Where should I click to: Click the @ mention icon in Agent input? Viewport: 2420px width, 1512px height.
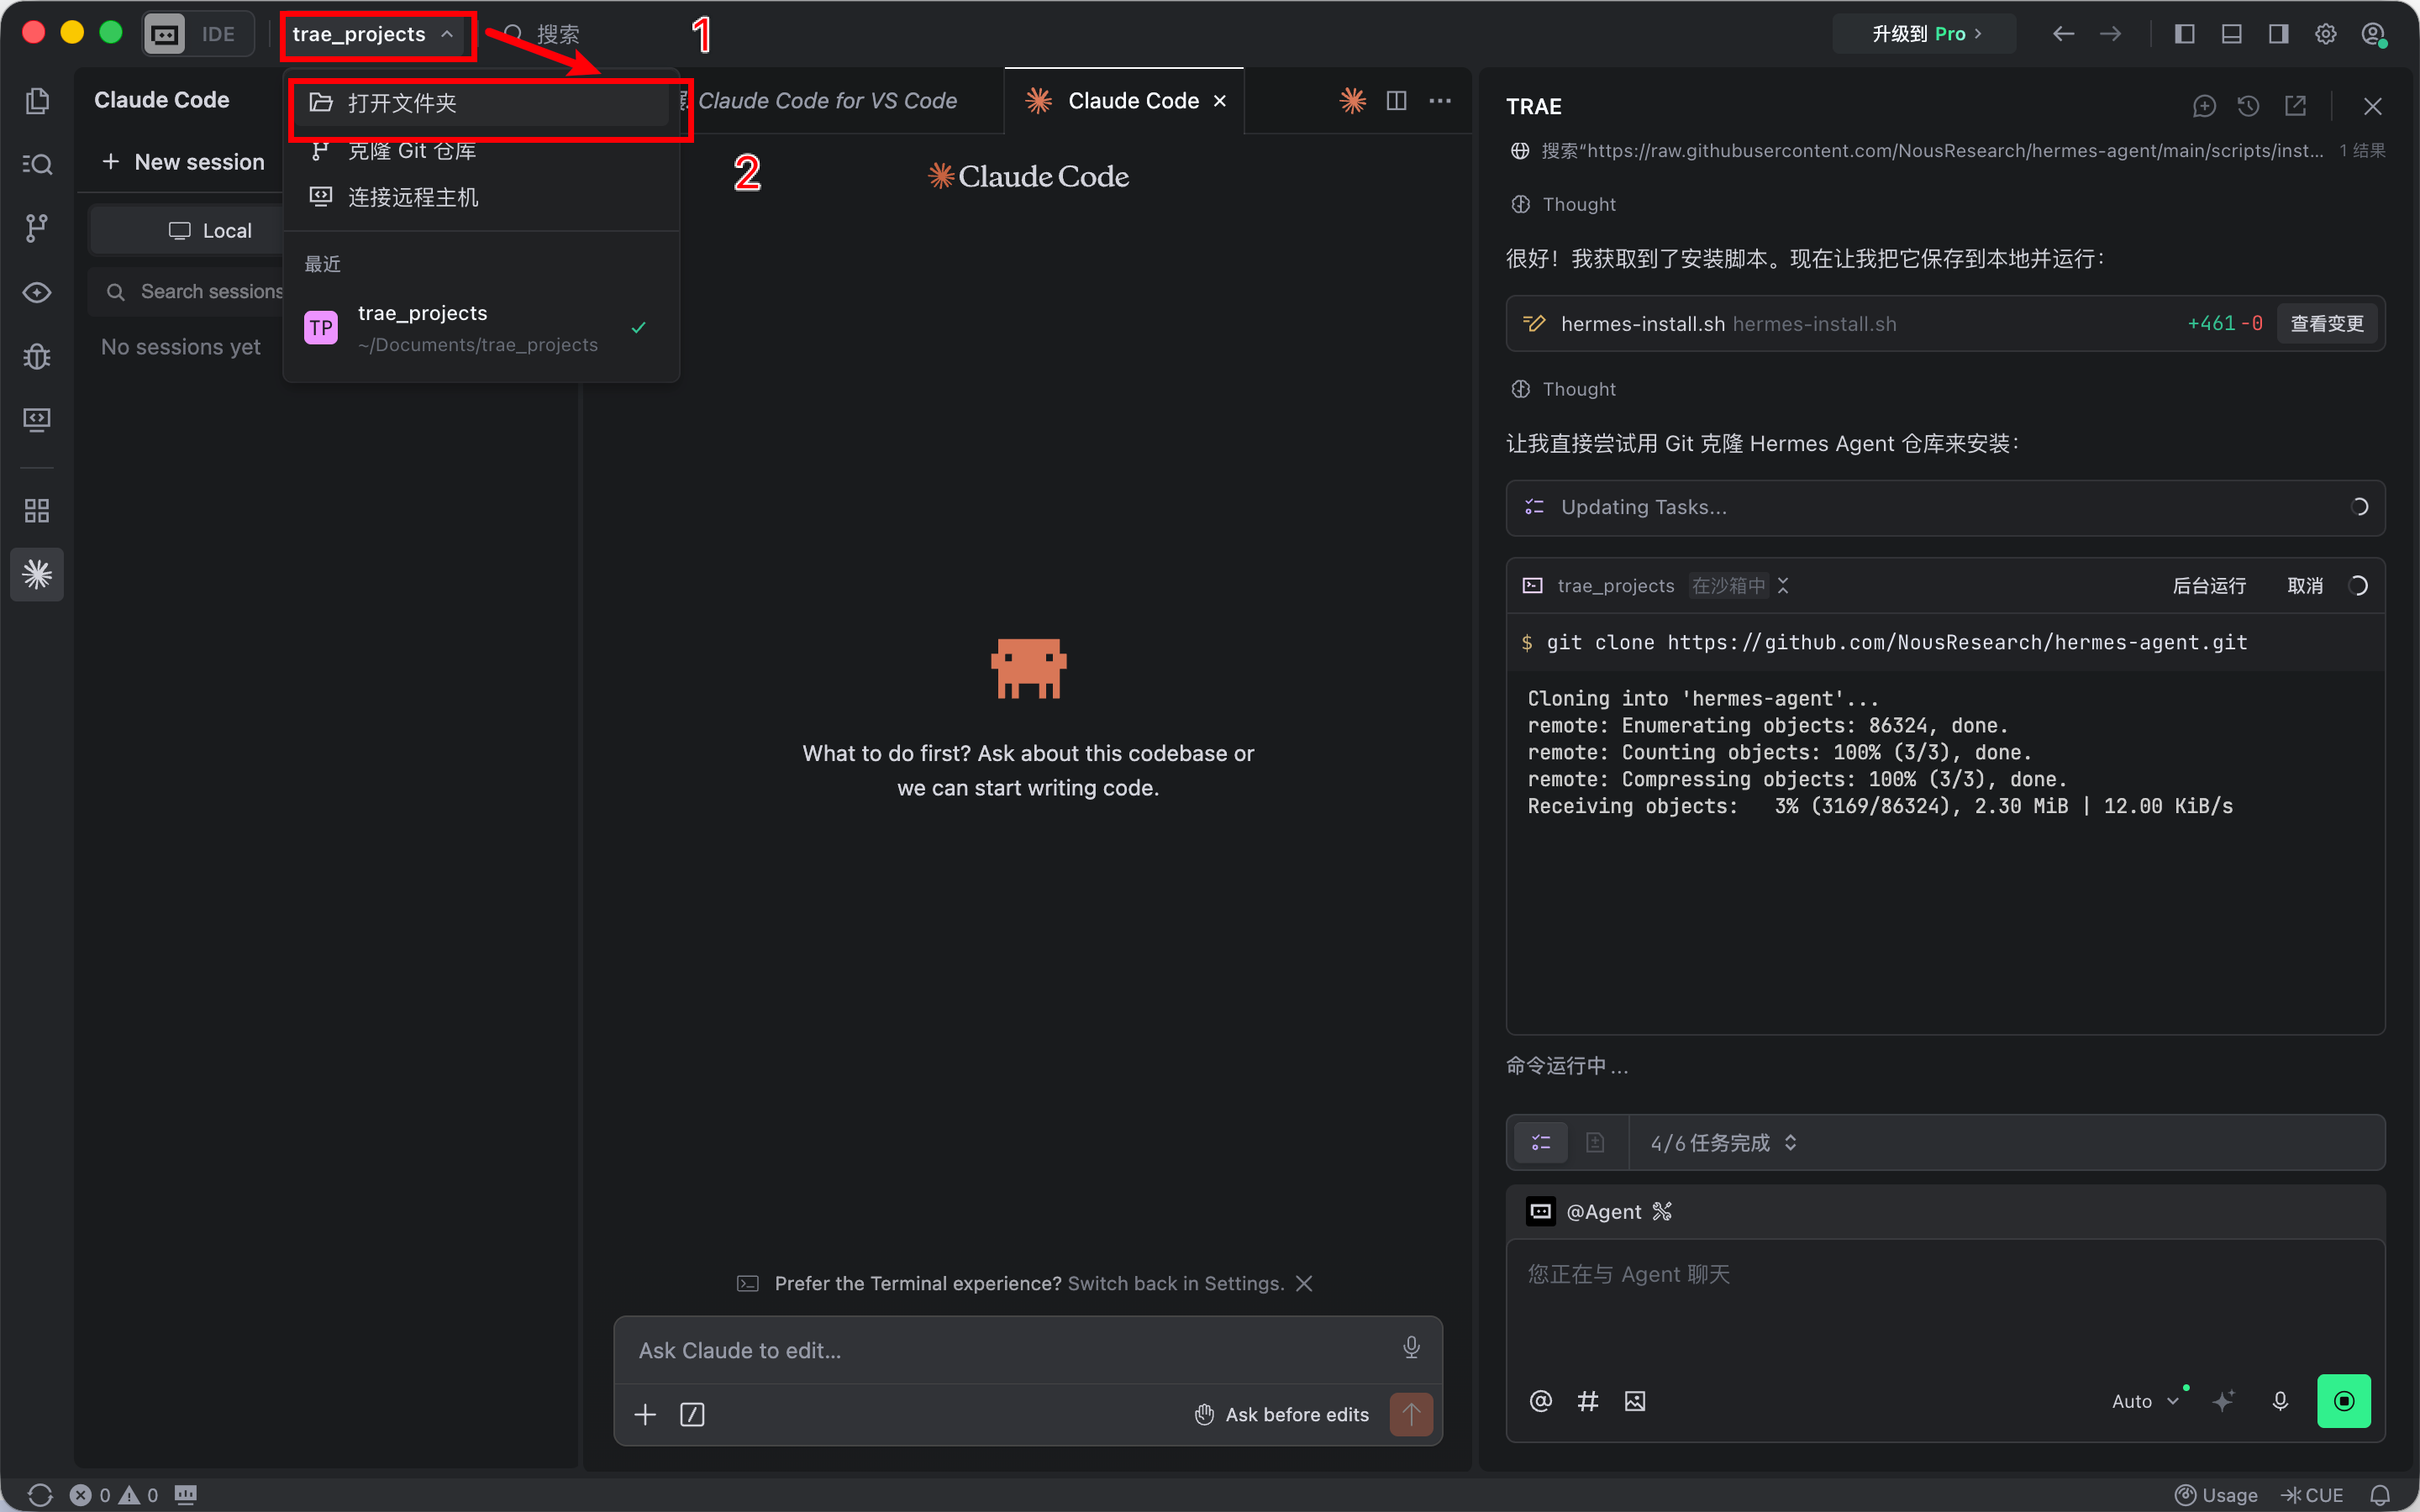1541,1401
